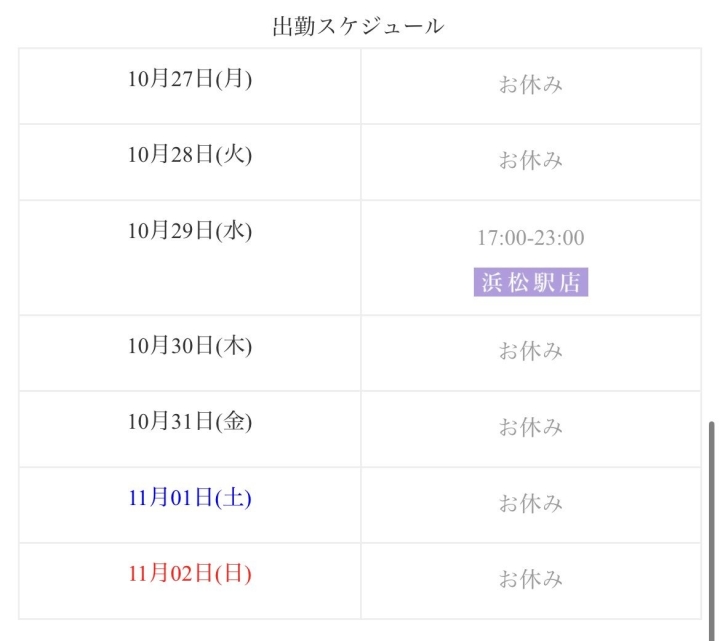Click the 17:00-23:00 shift time
Viewport: 720px width, 641px height.
tap(531, 238)
